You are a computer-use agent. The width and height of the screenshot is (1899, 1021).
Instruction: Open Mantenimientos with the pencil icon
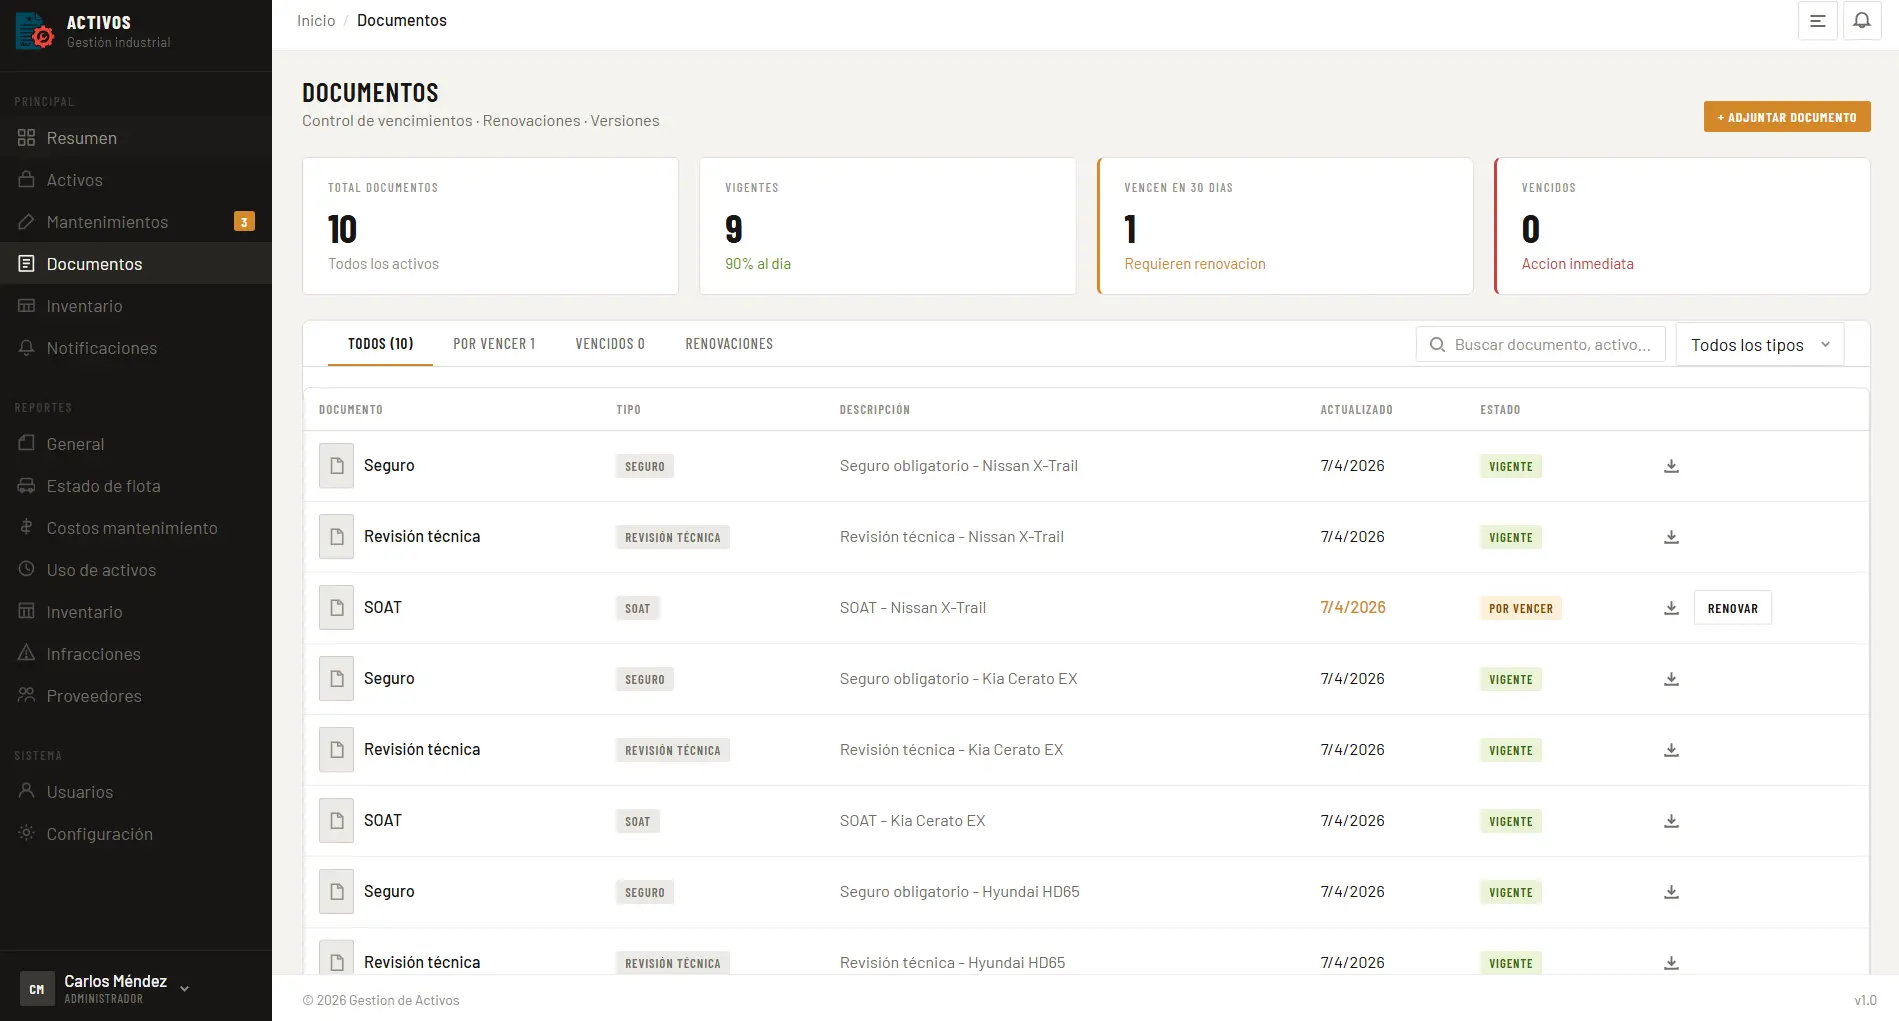click(28, 222)
